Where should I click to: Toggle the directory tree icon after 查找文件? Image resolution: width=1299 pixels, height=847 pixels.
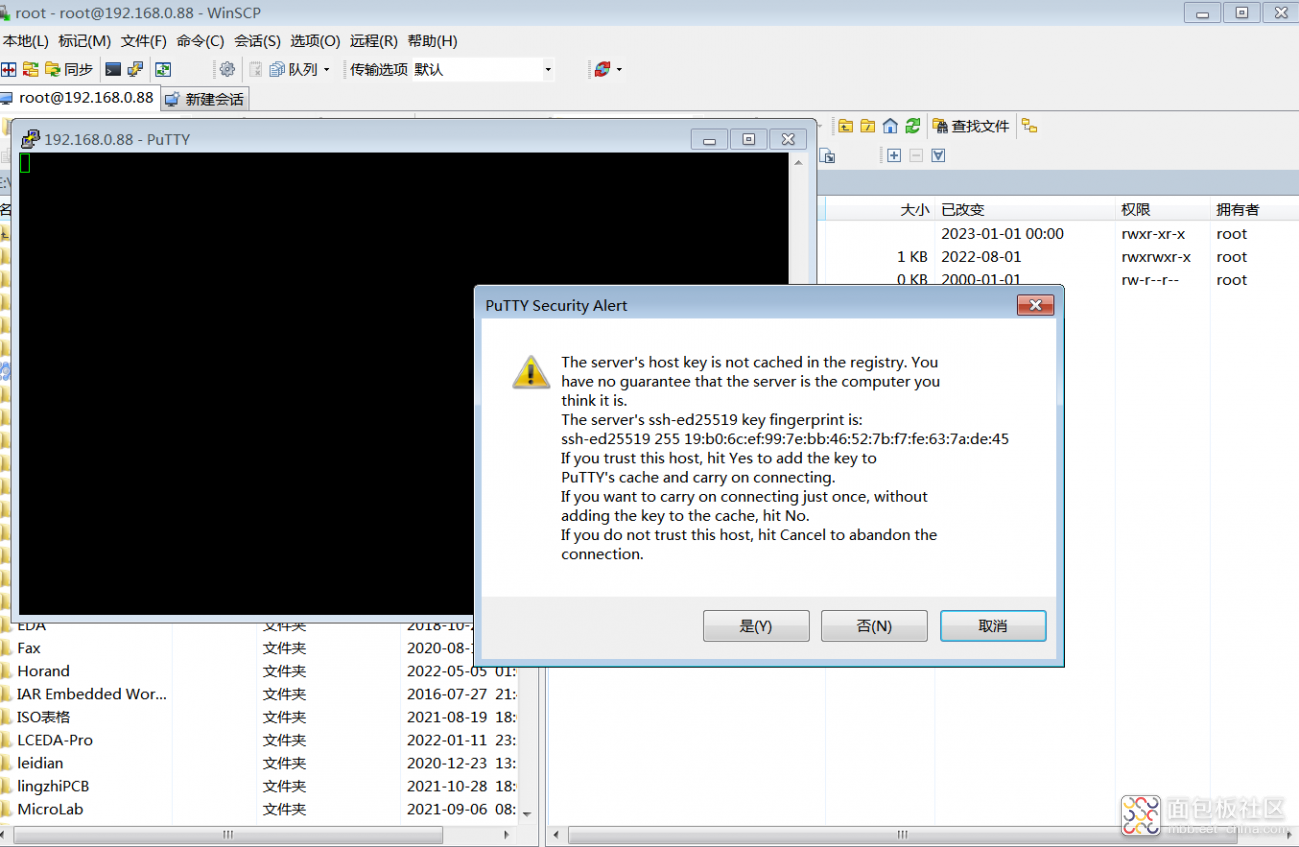pyautogui.click(x=1029, y=125)
